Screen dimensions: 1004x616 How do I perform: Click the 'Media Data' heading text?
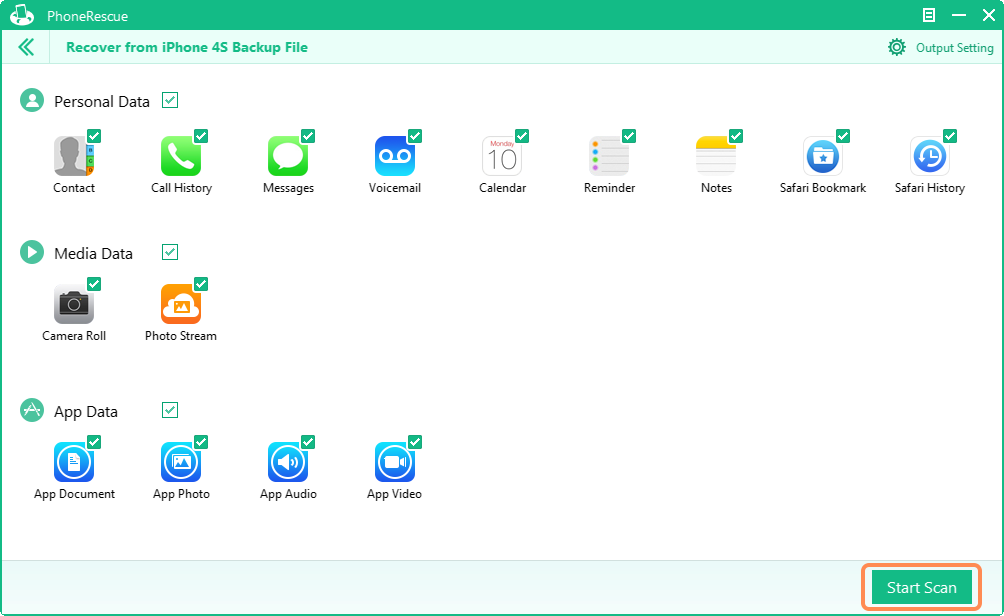[x=93, y=254]
